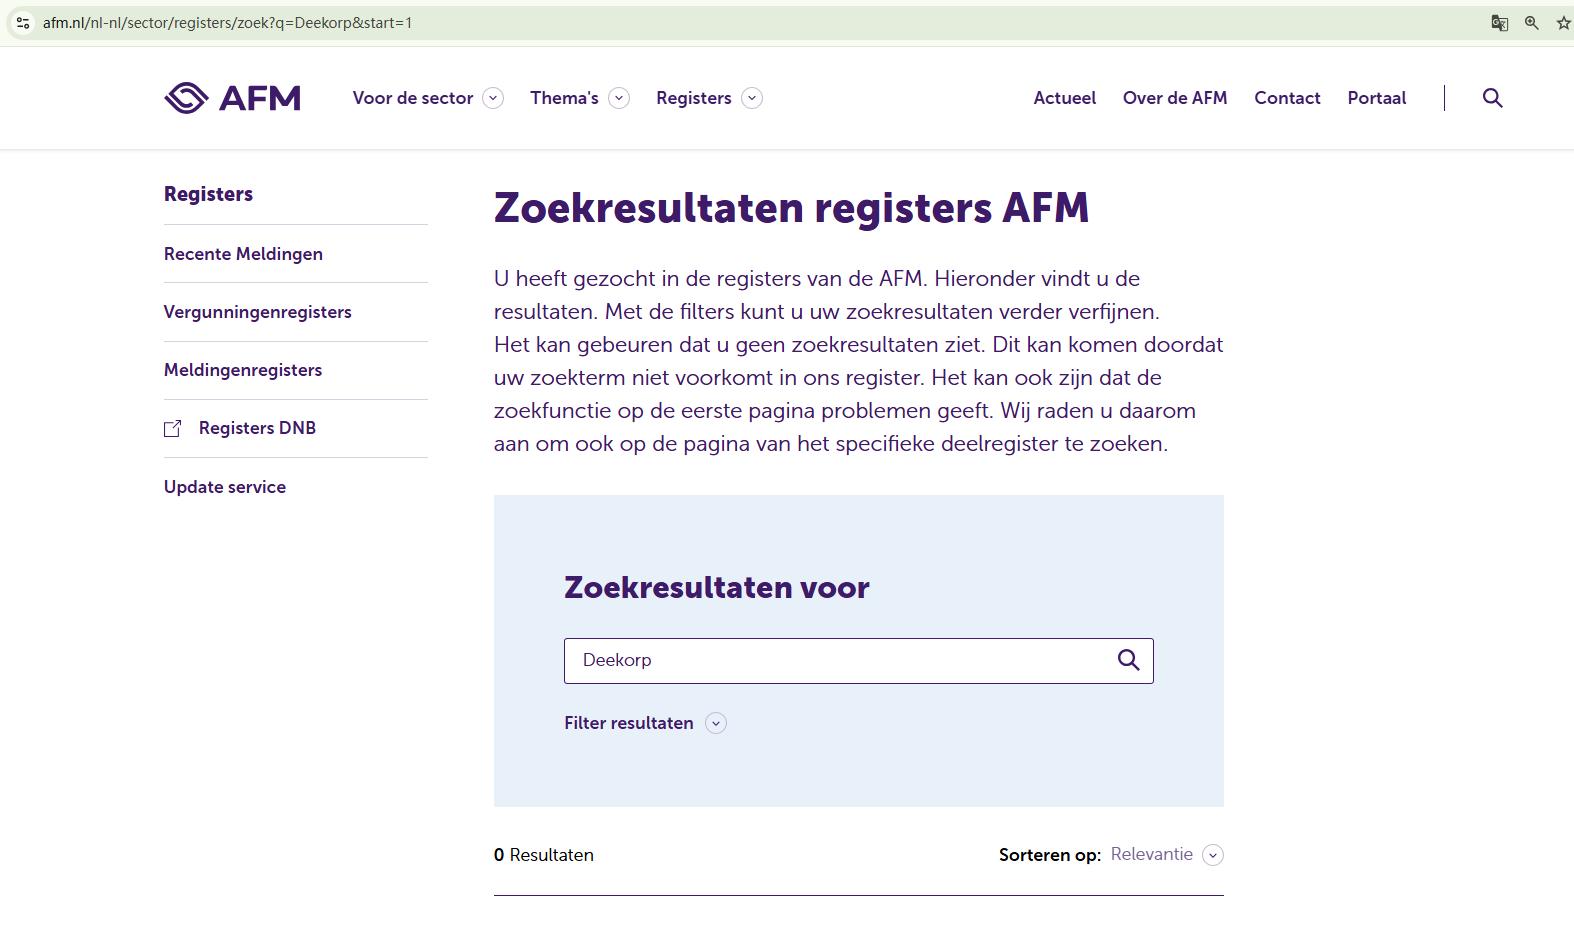Click the external link icon beside Registers DNB
Screen dimensions: 1574x951
tap(173, 429)
